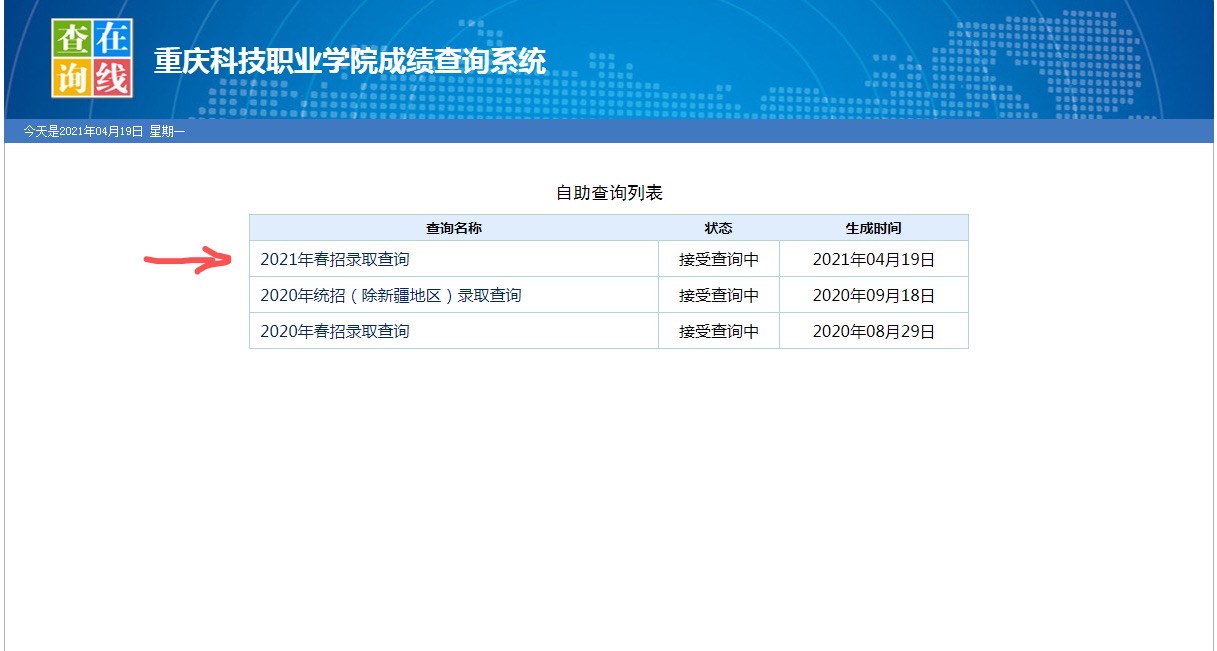
Task: Click the green 查 logo tile
Action: tap(72, 38)
